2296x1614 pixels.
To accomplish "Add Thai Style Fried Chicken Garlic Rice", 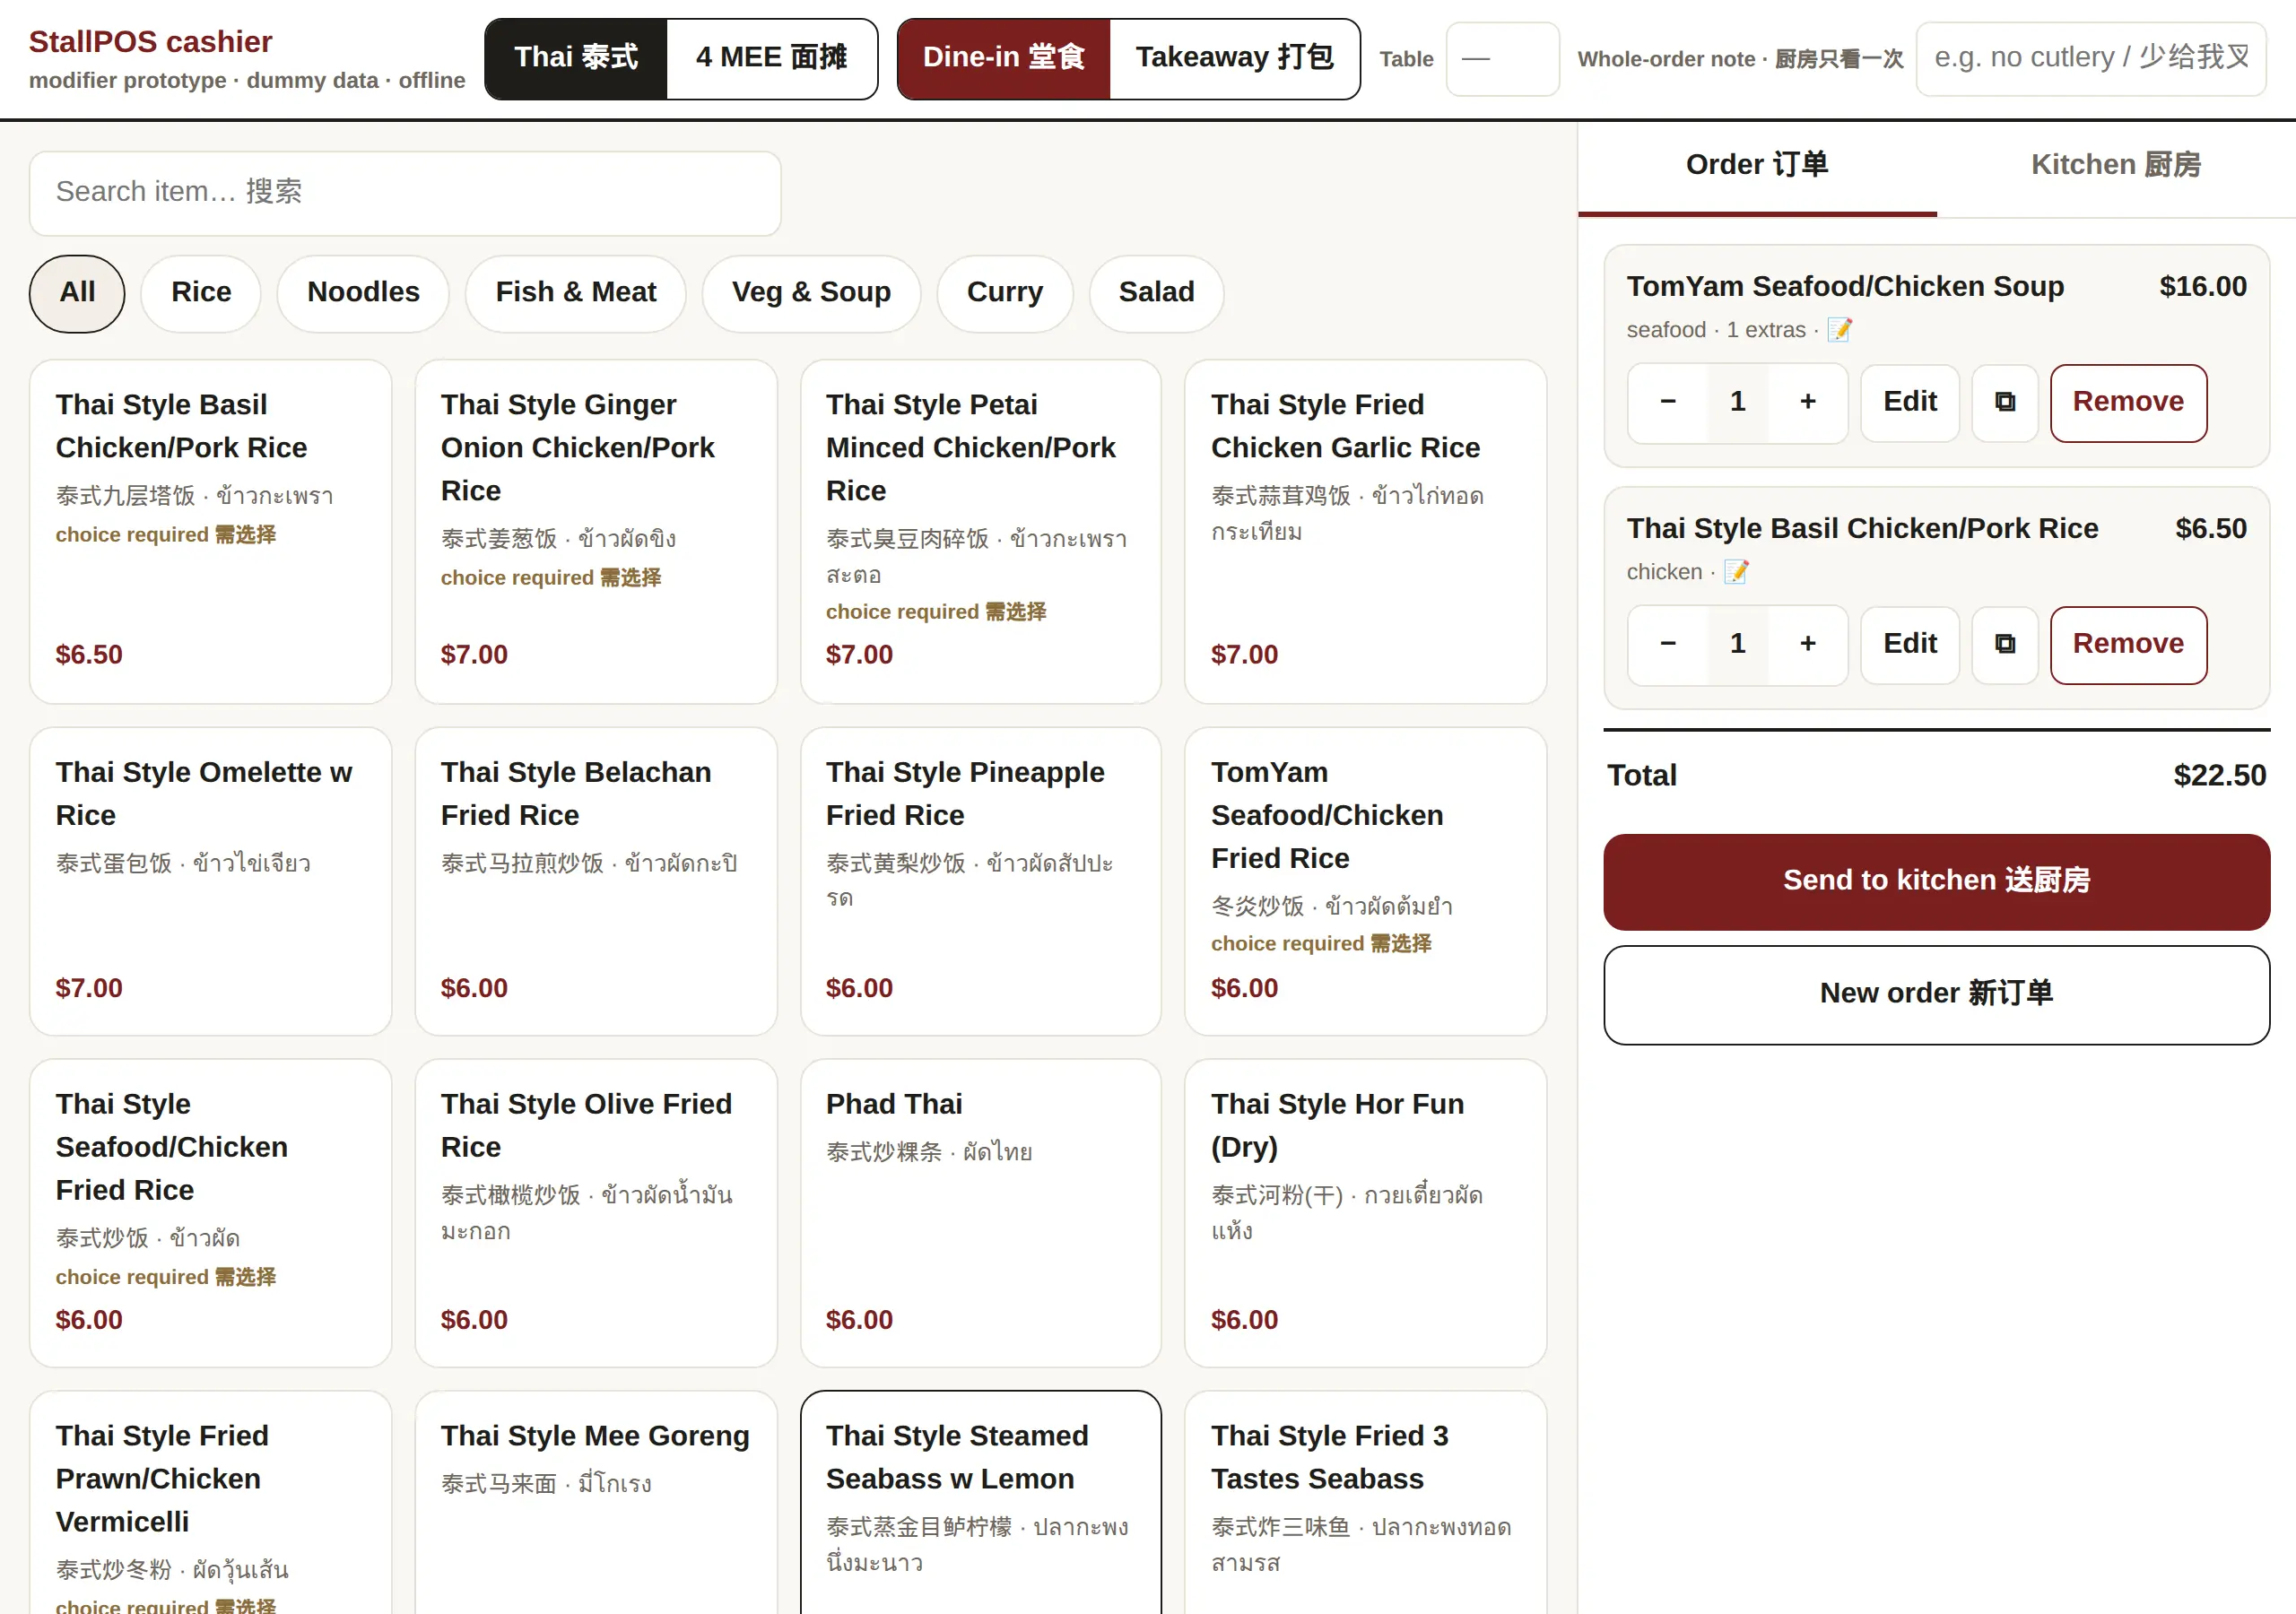I will coord(1365,531).
